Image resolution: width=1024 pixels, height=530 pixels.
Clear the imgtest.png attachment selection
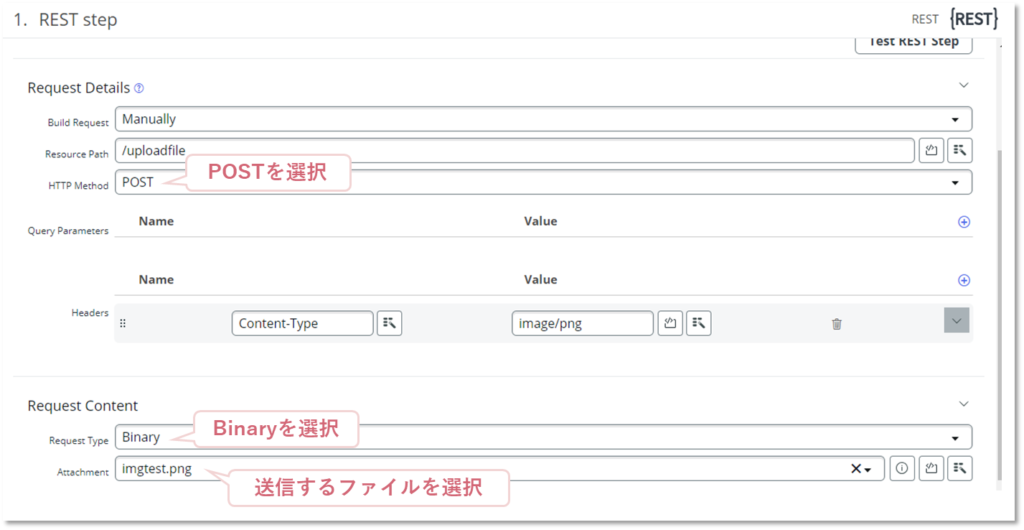(x=856, y=469)
